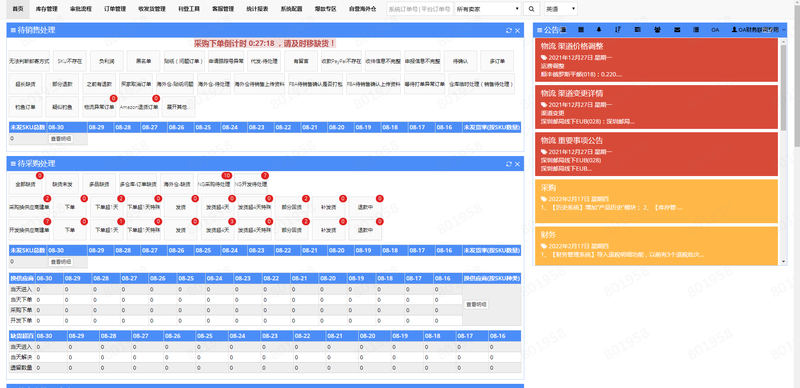The image size is (800, 388).
Task: Click the 有留言 button
Action: 301,61
